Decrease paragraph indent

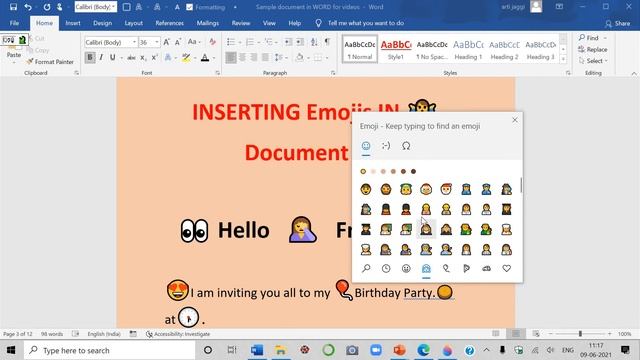(x=288, y=42)
